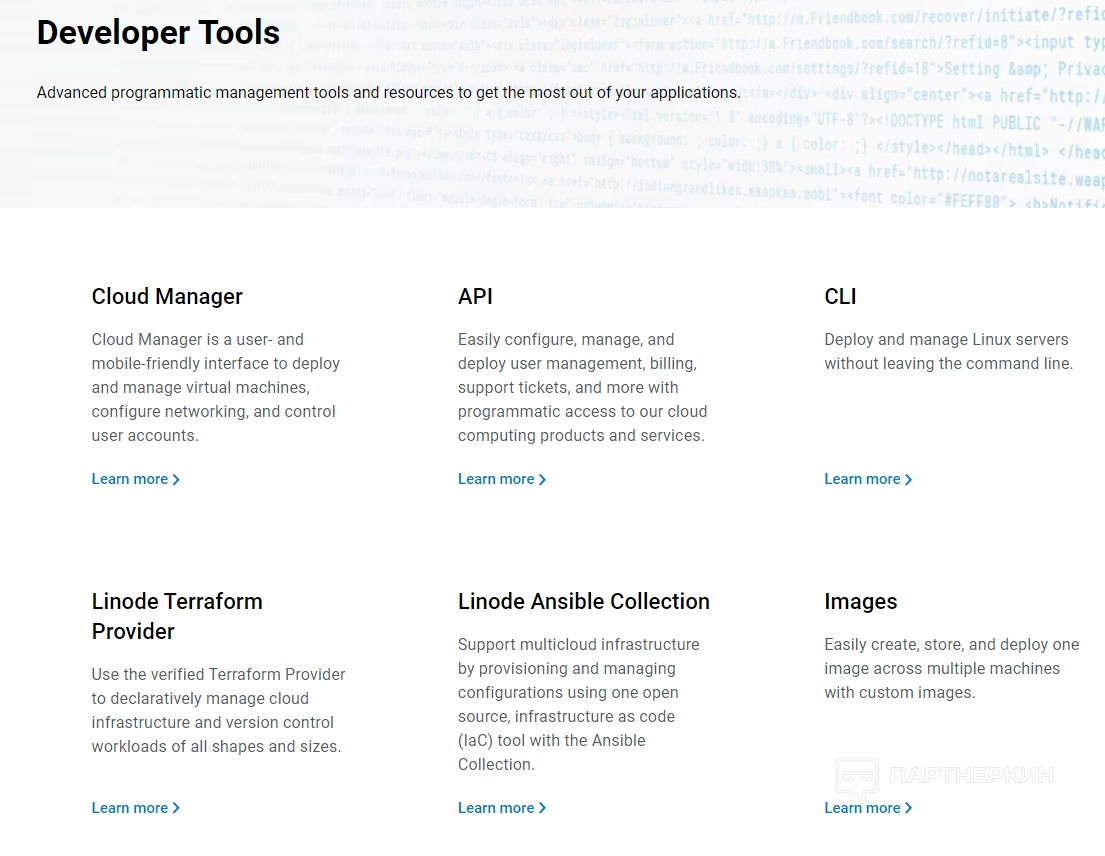Click the 'Easily configure, manage, and' API description
Screen dimensions: 1105x856
582,387
